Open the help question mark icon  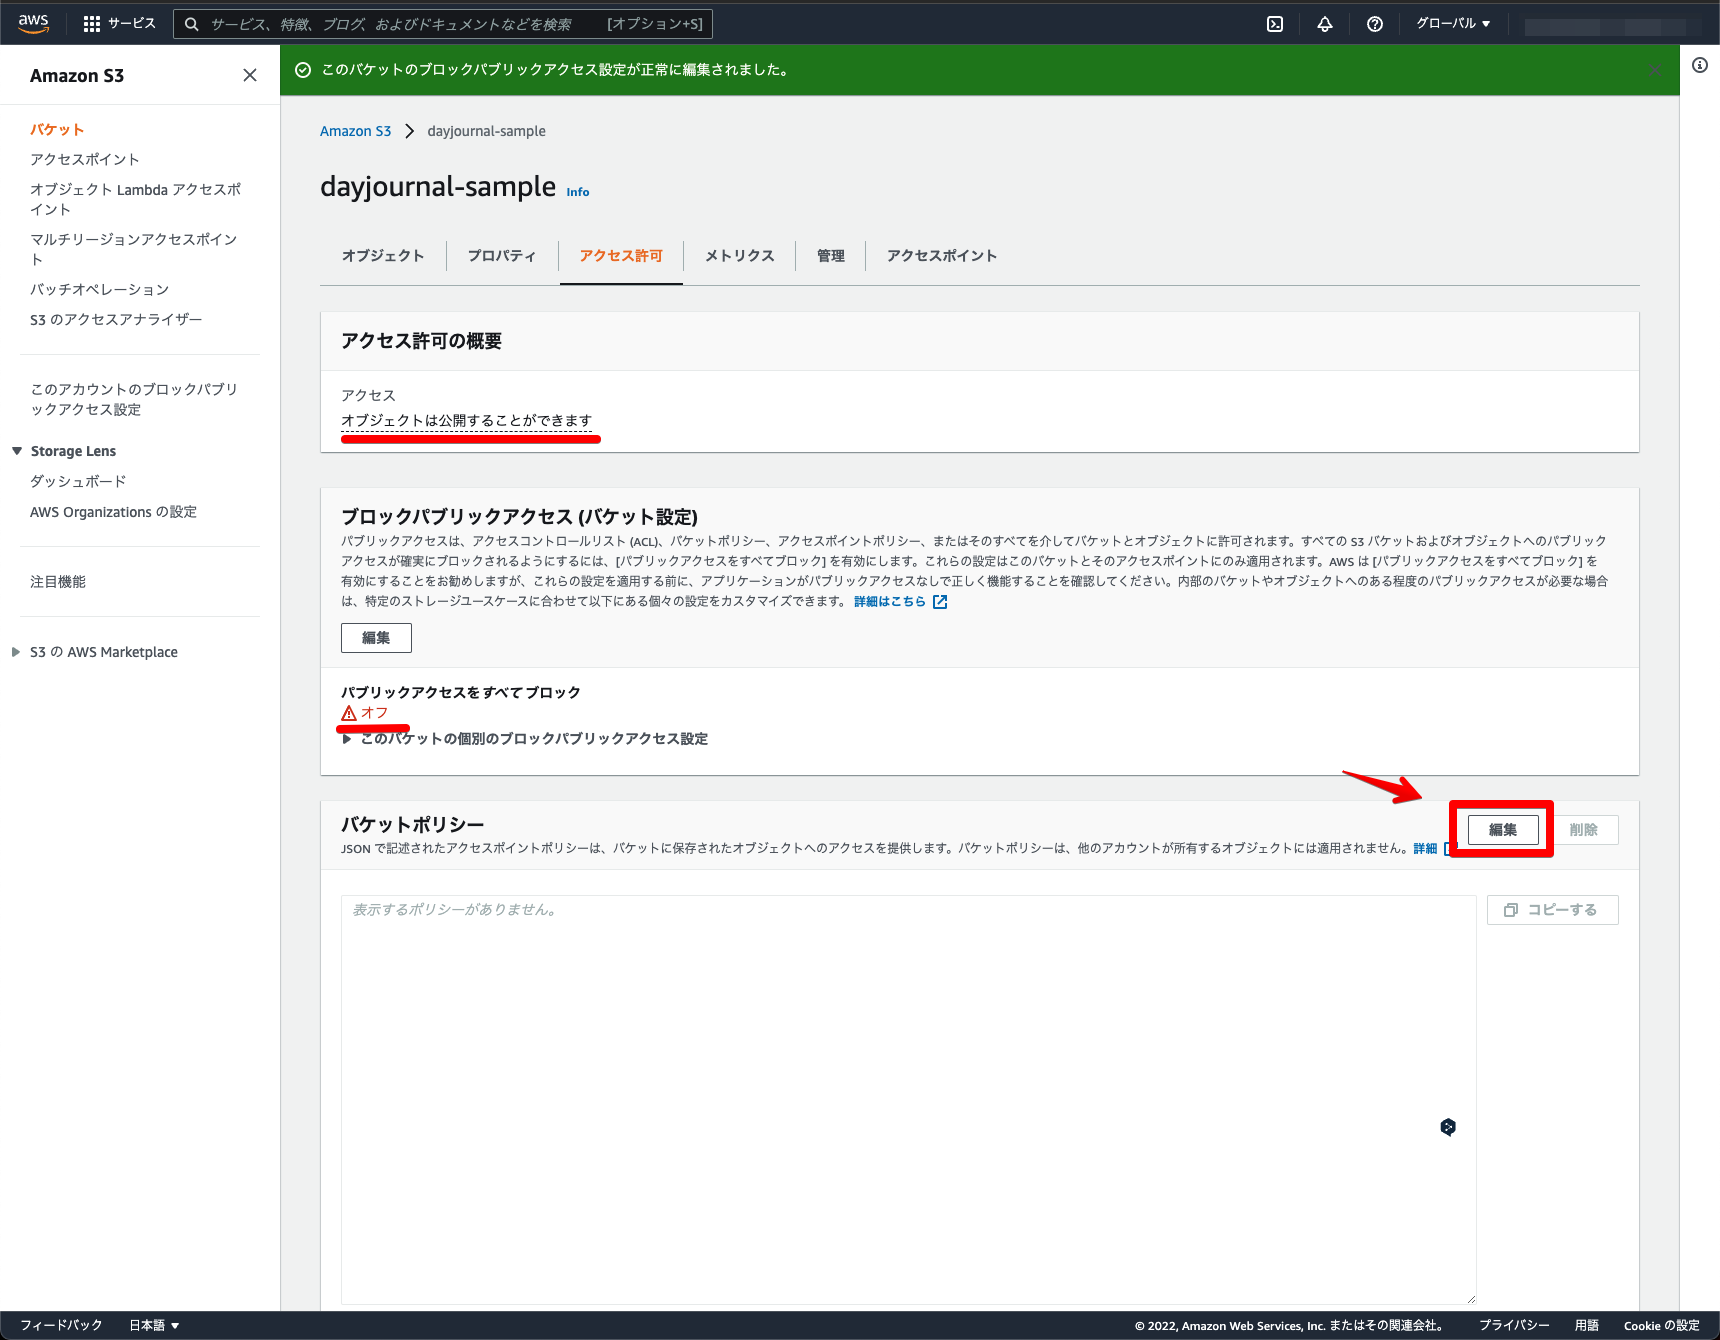(x=1375, y=24)
